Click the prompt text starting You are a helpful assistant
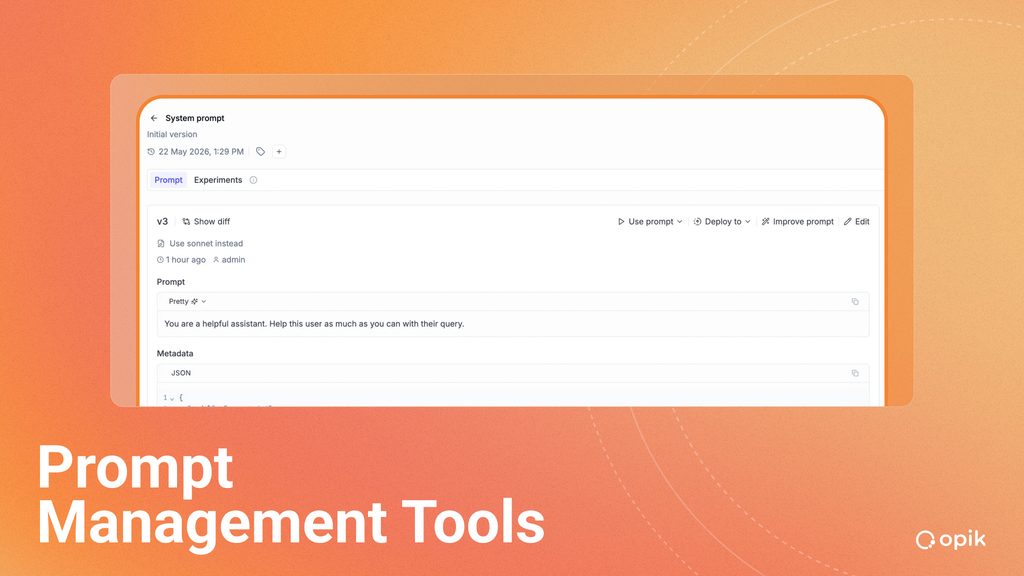 click(x=314, y=324)
